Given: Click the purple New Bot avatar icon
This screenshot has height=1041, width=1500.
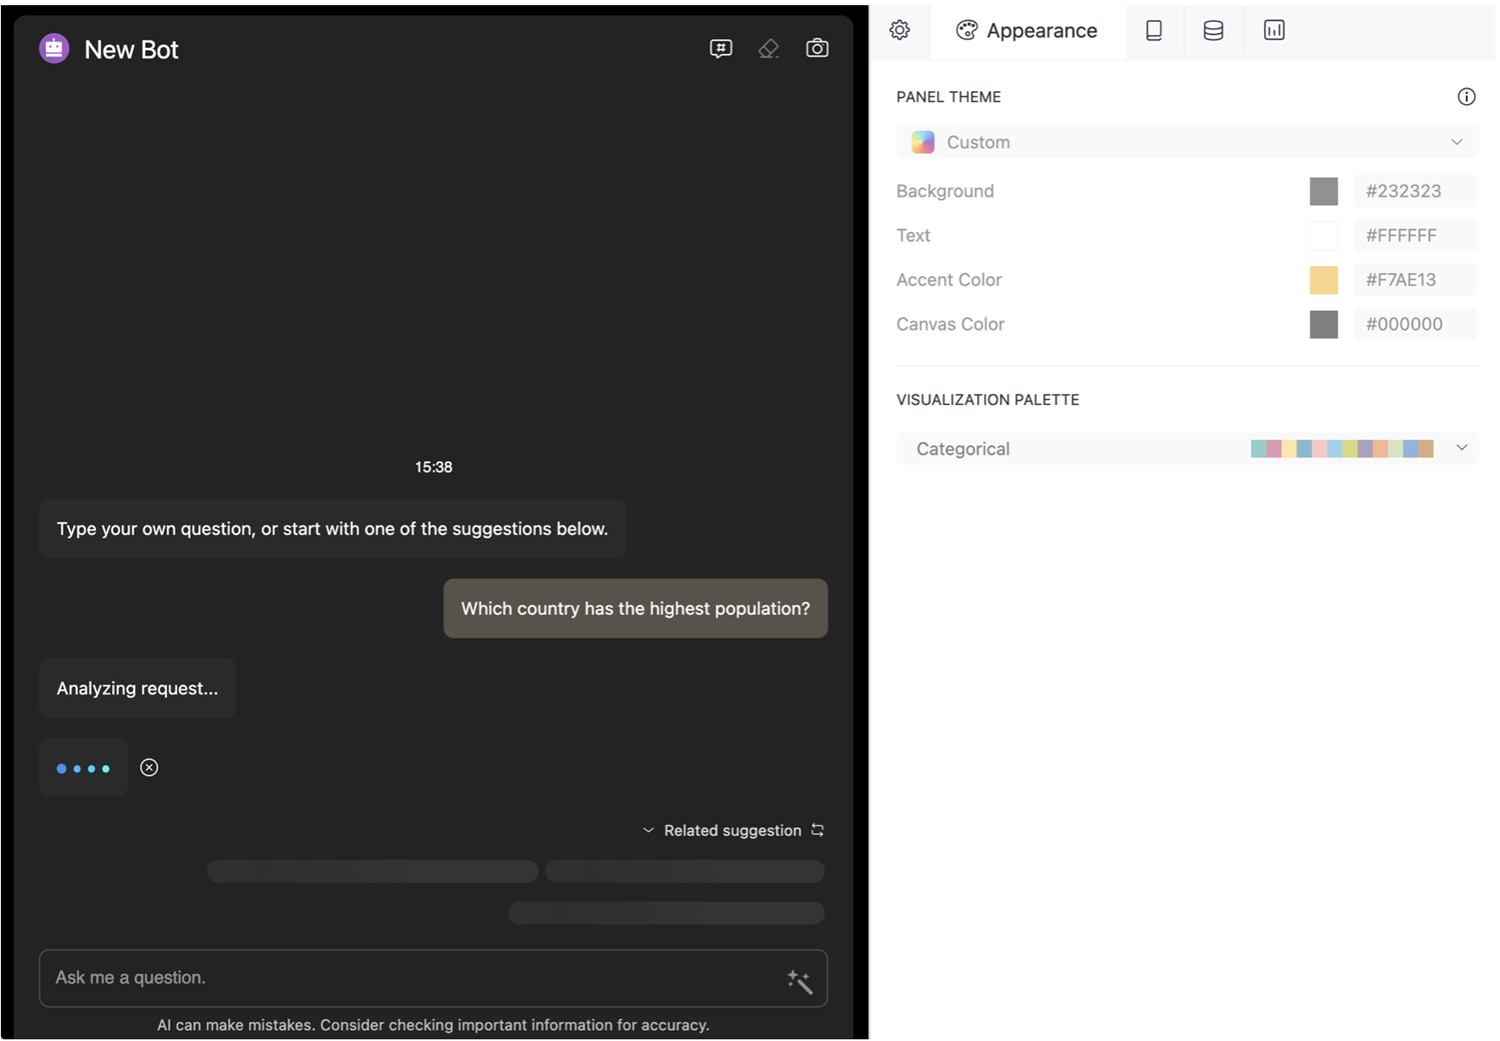Looking at the screenshot, I should (x=54, y=48).
